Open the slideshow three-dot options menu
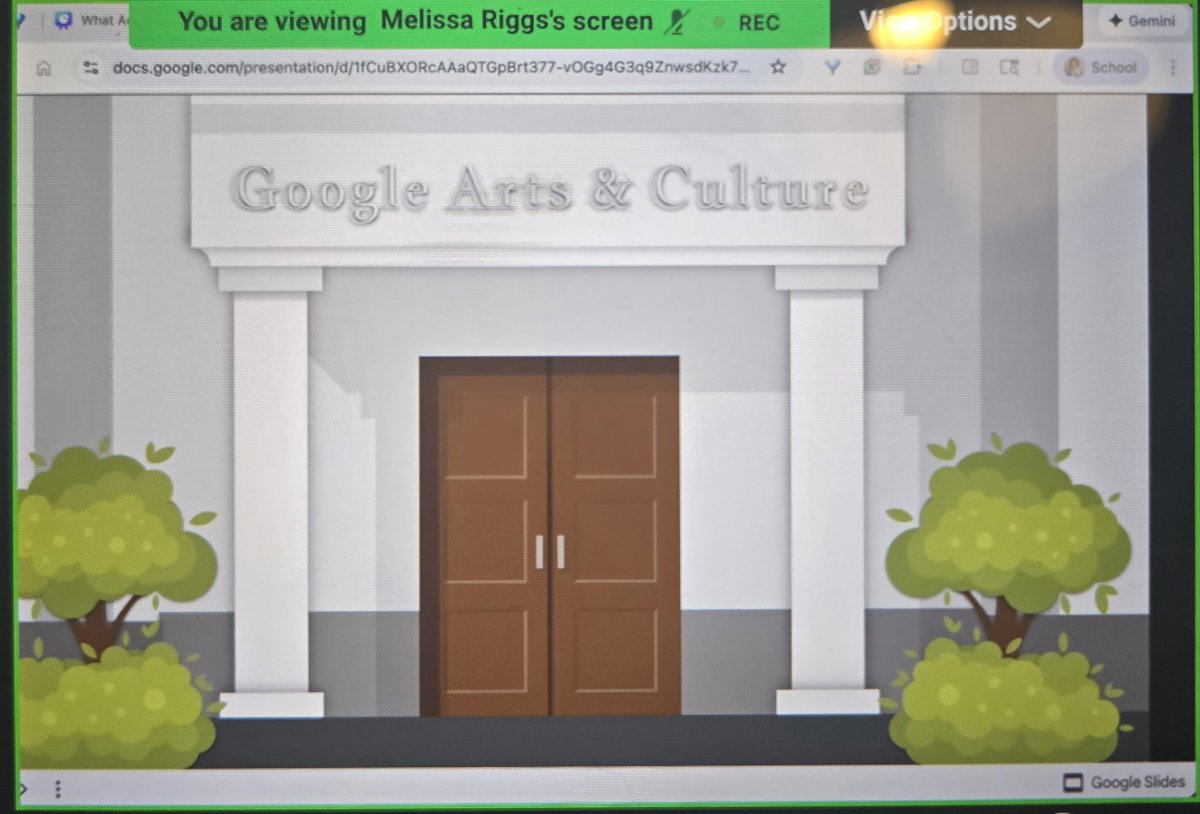The width and height of the screenshot is (1200, 814). (x=58, y=789)
